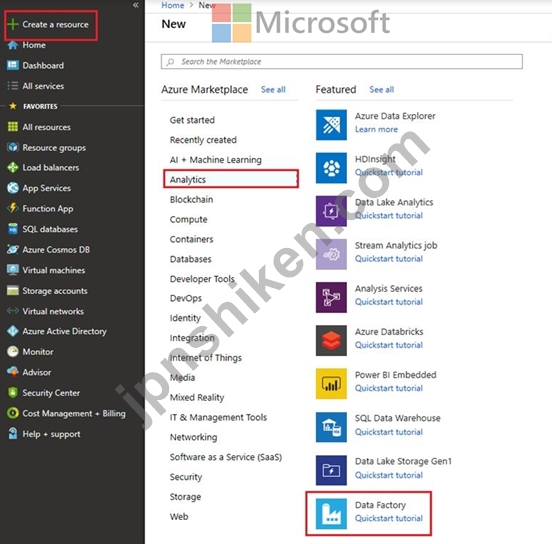This screenshot has width=552, height=544.
Task: Click the Analysis Services tile icon
Action: [x=331, y=298]
